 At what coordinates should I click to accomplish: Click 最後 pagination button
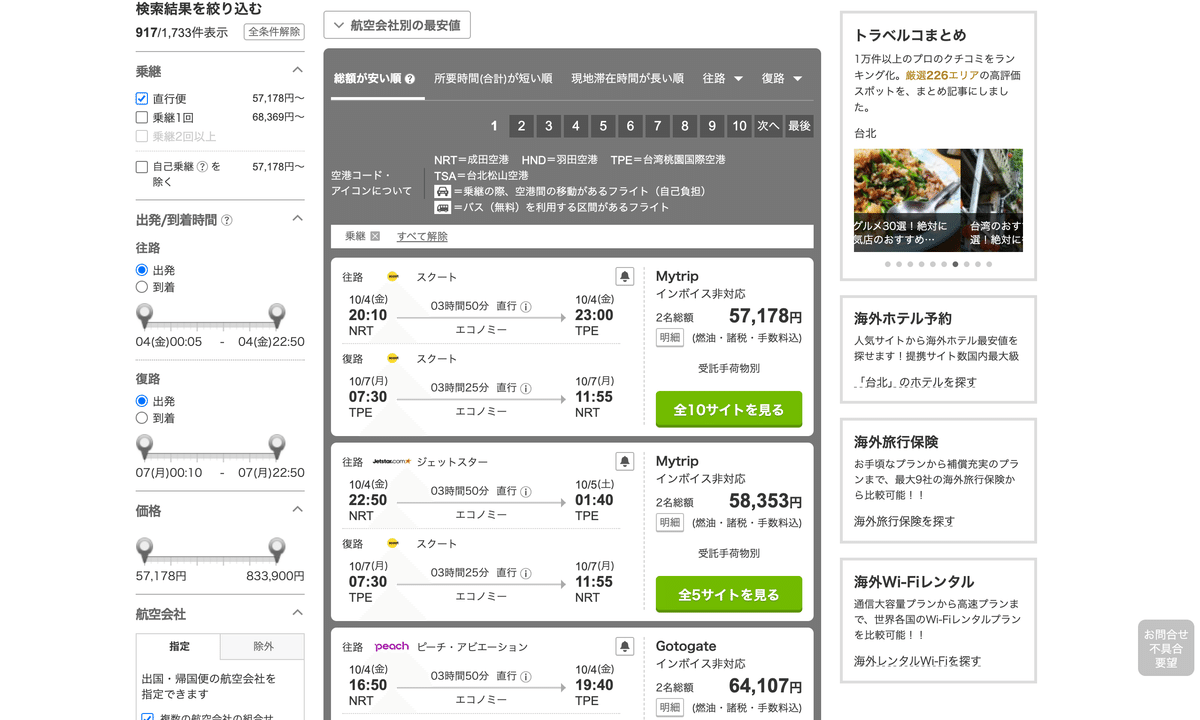799,126
